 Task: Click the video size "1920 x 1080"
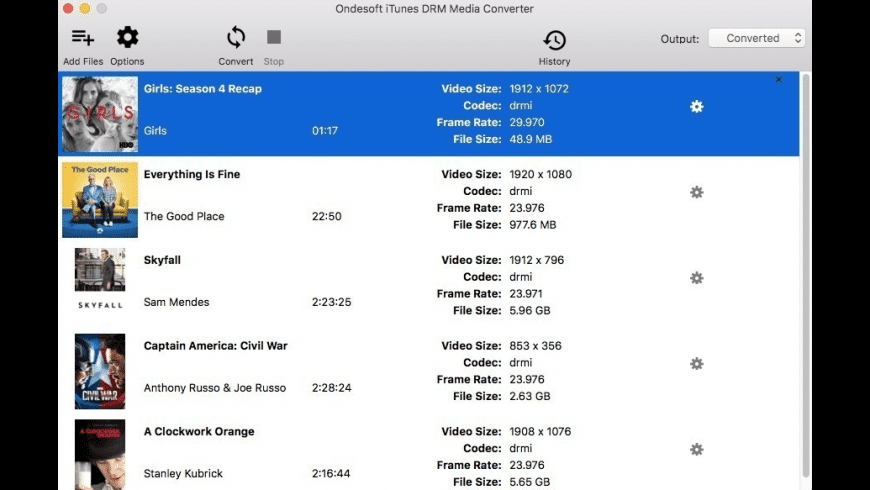coord(540,174)
